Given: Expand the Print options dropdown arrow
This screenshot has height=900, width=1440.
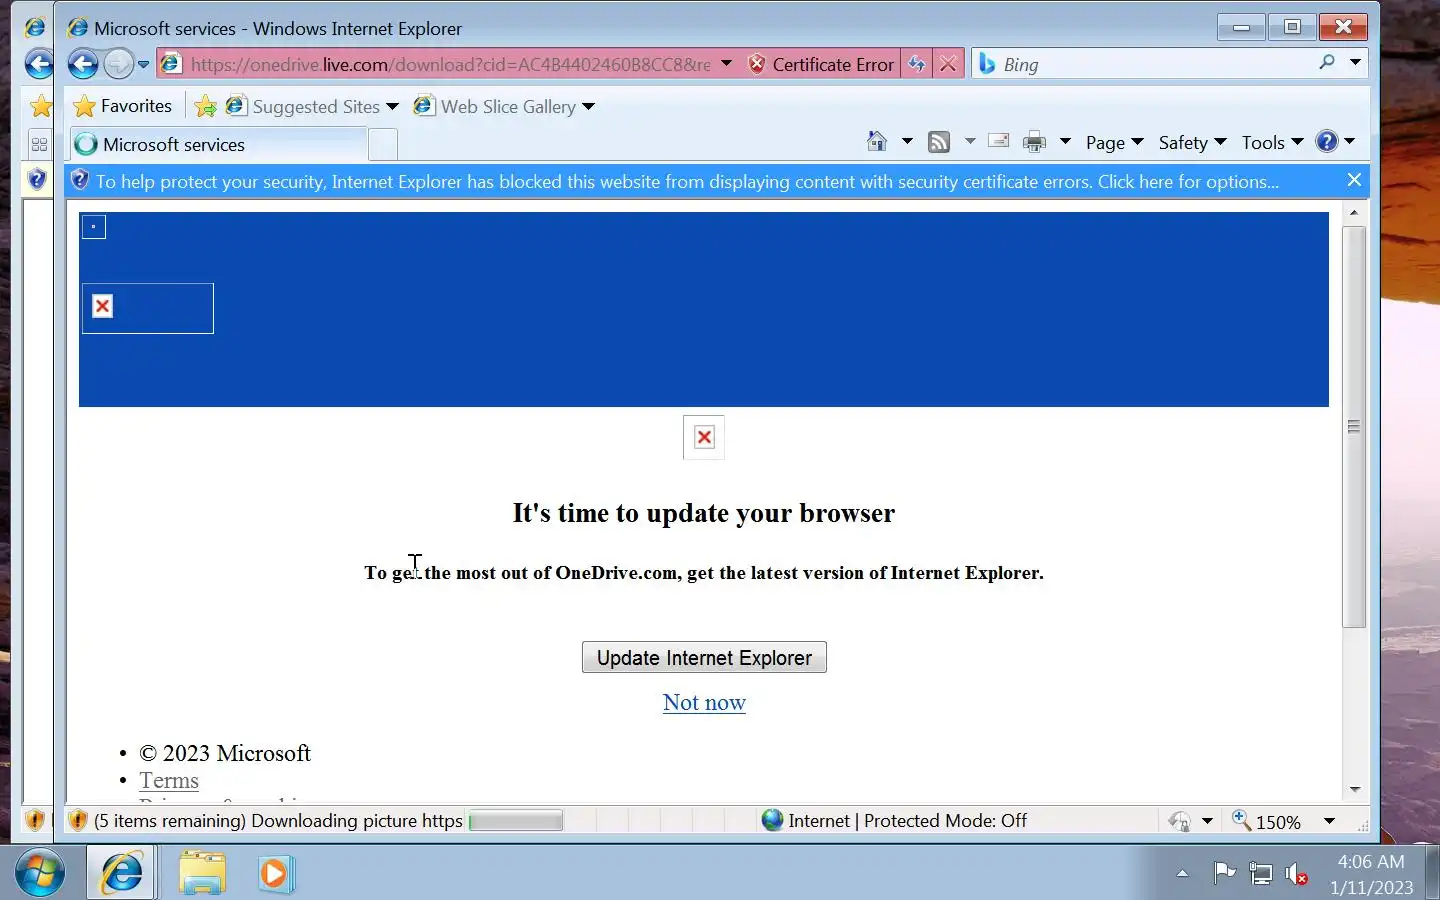Looking at the screenshot, I should pyautogui.click(x=1065, y=142).
